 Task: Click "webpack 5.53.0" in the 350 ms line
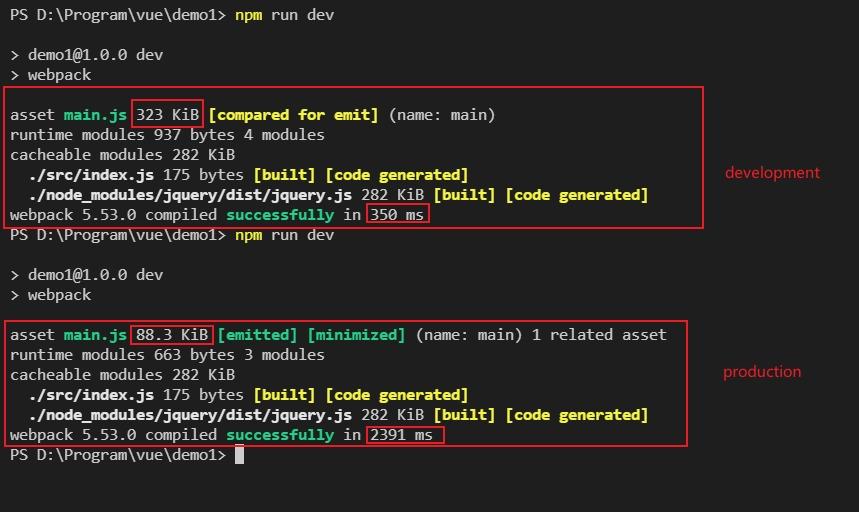(73, 215)
